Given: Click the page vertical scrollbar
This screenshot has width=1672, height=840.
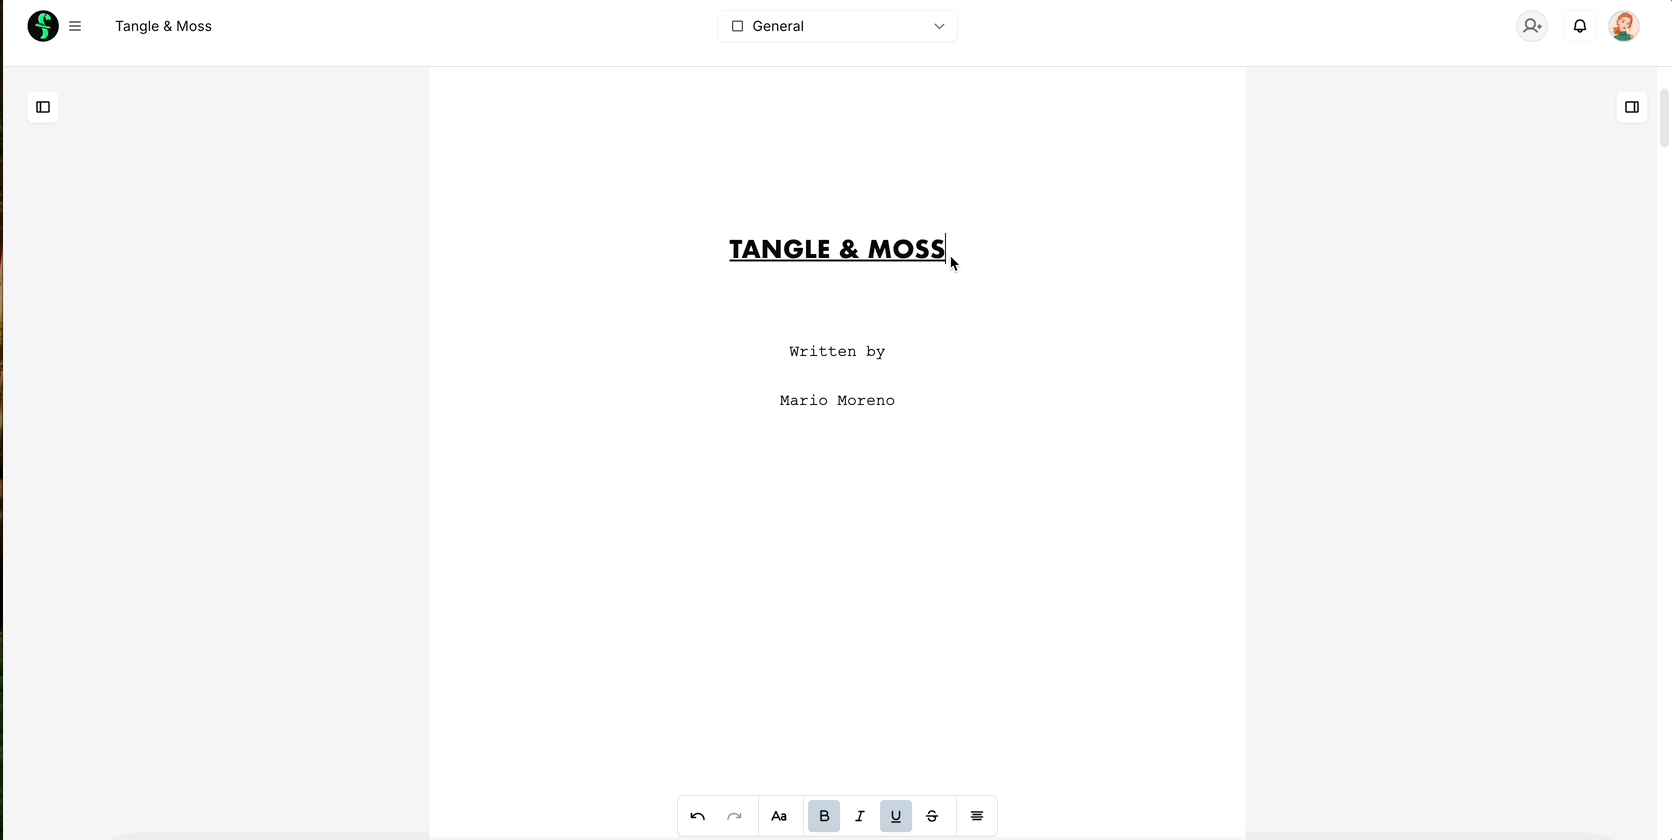Looking at the screenshot, I should [x=1664, y=120].
